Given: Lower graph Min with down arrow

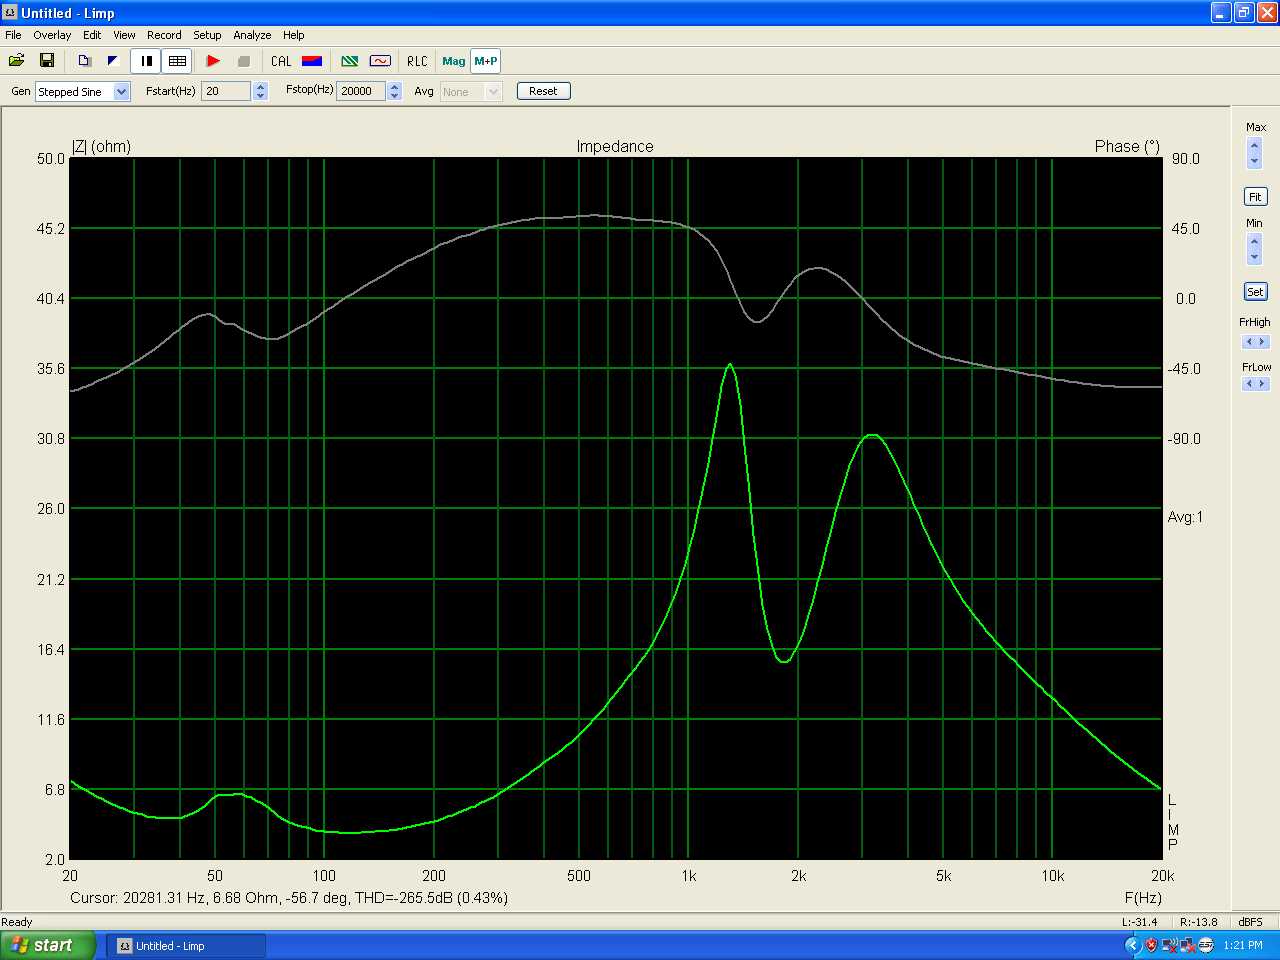Looking at the screenshot, I should click(1255, 256).
